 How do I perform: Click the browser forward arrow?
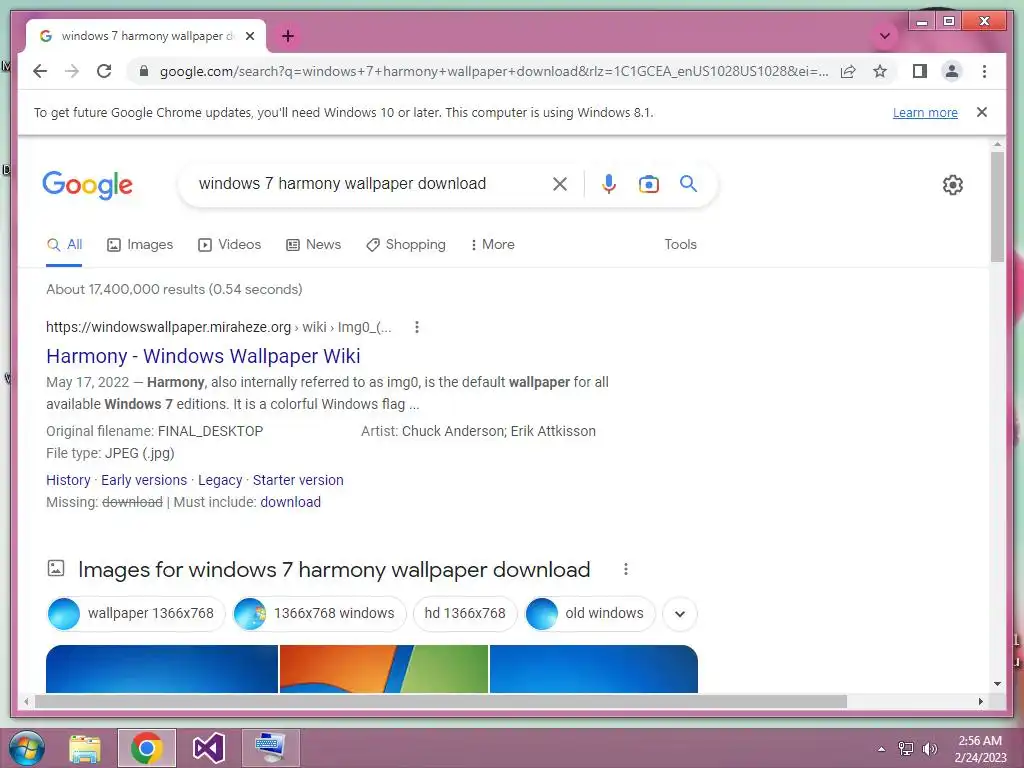(72, 71)
